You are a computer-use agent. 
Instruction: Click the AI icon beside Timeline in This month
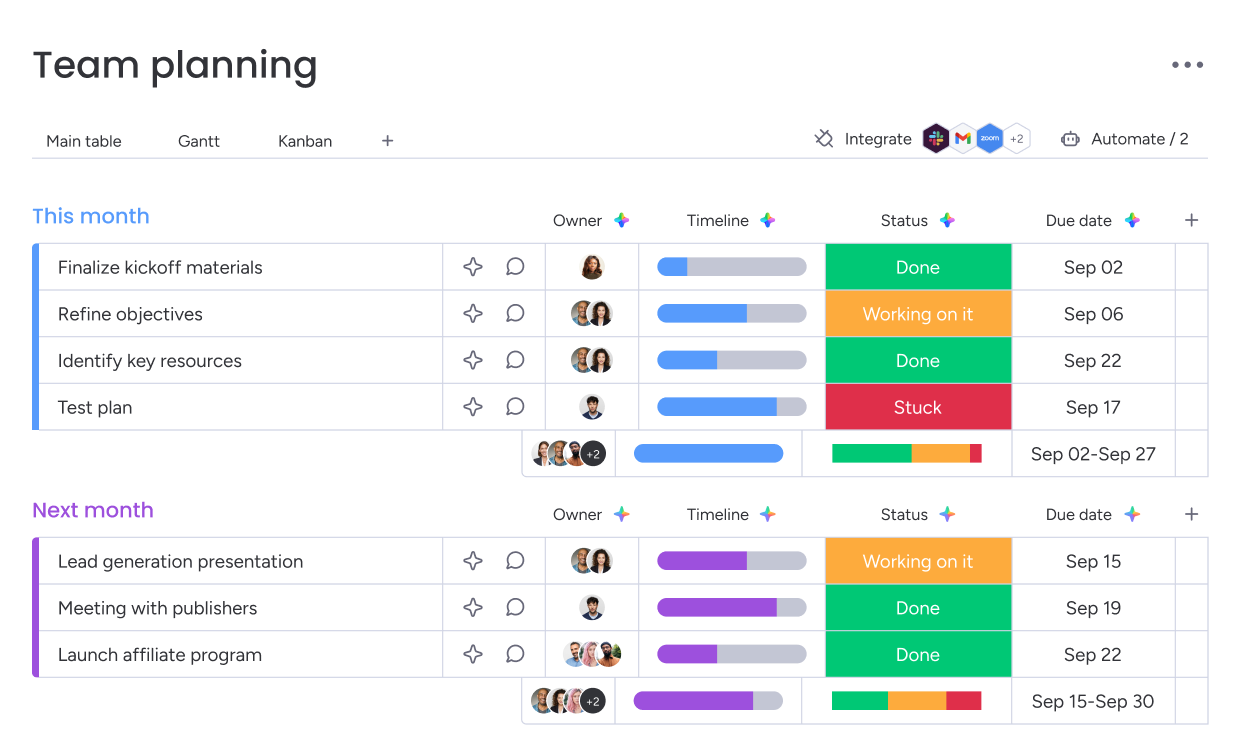click(768, 221)
